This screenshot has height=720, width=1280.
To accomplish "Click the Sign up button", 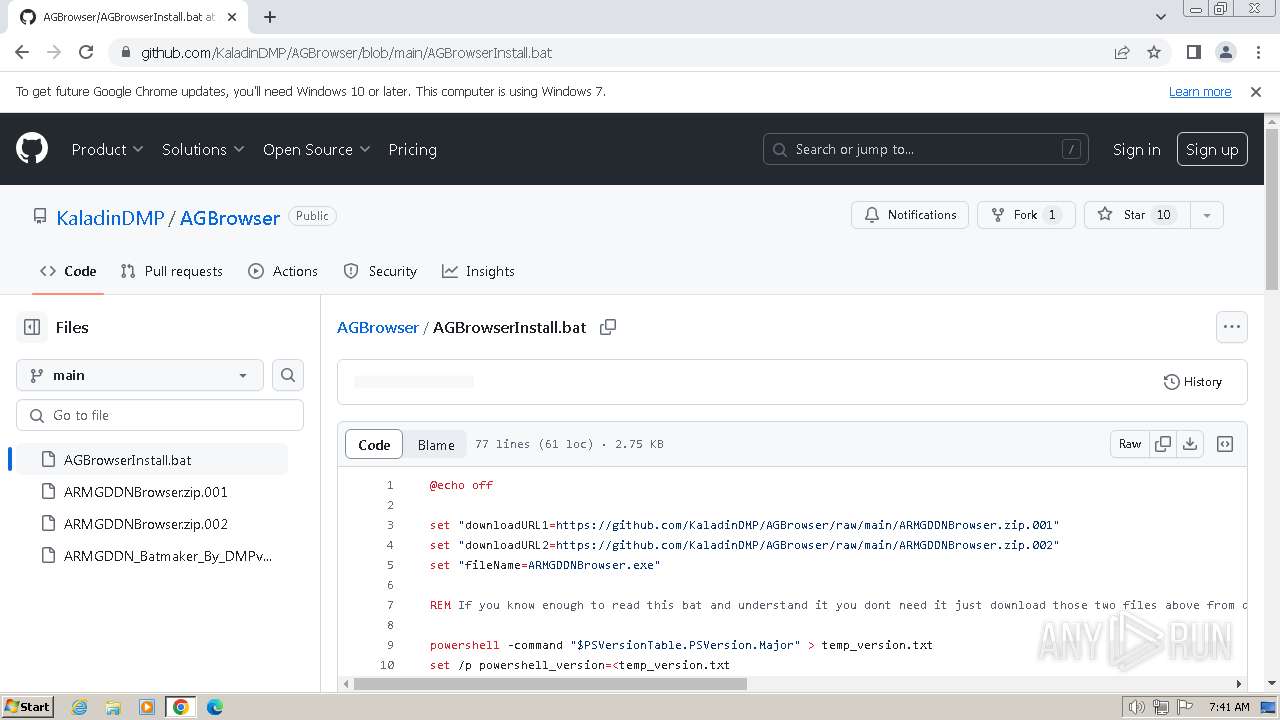I will pos(1212,149).
